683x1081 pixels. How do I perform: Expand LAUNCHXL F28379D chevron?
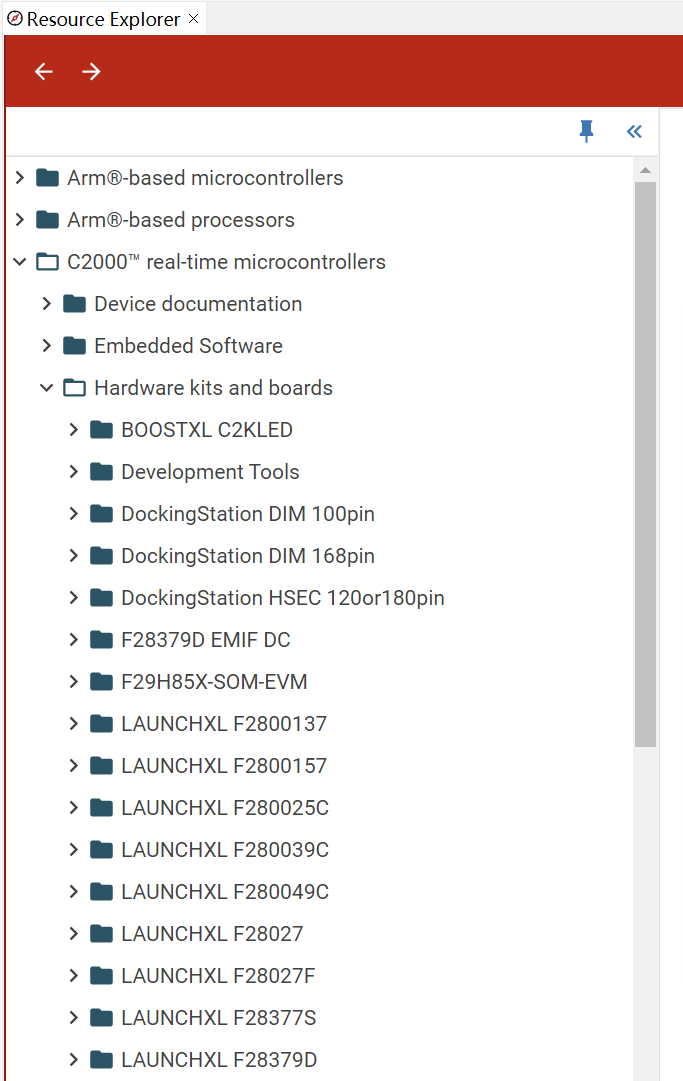[73, 1060]
